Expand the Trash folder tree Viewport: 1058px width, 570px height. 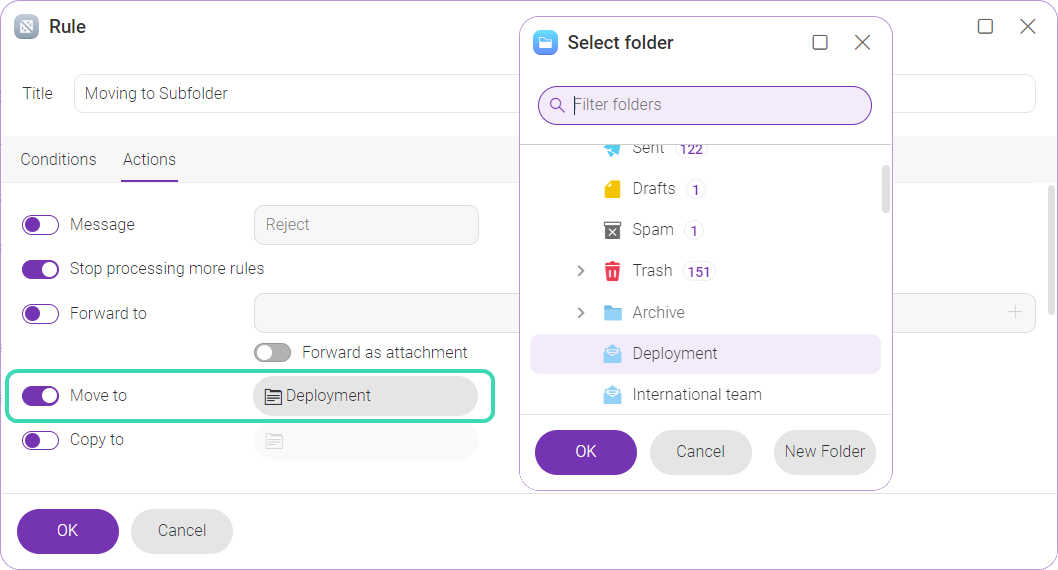[x=580, y=271]
